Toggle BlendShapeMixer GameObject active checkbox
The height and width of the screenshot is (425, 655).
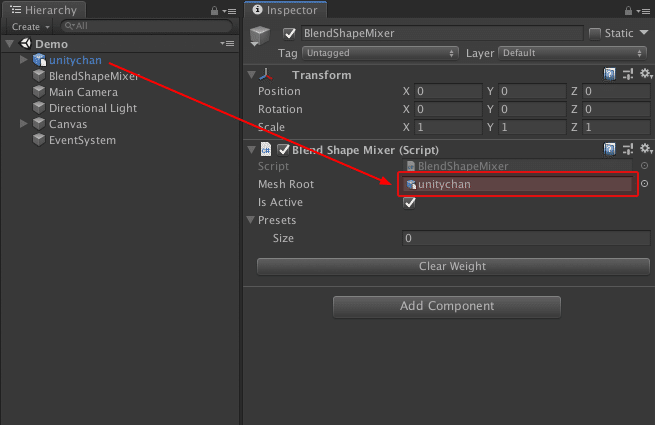[x=289, y=33]
